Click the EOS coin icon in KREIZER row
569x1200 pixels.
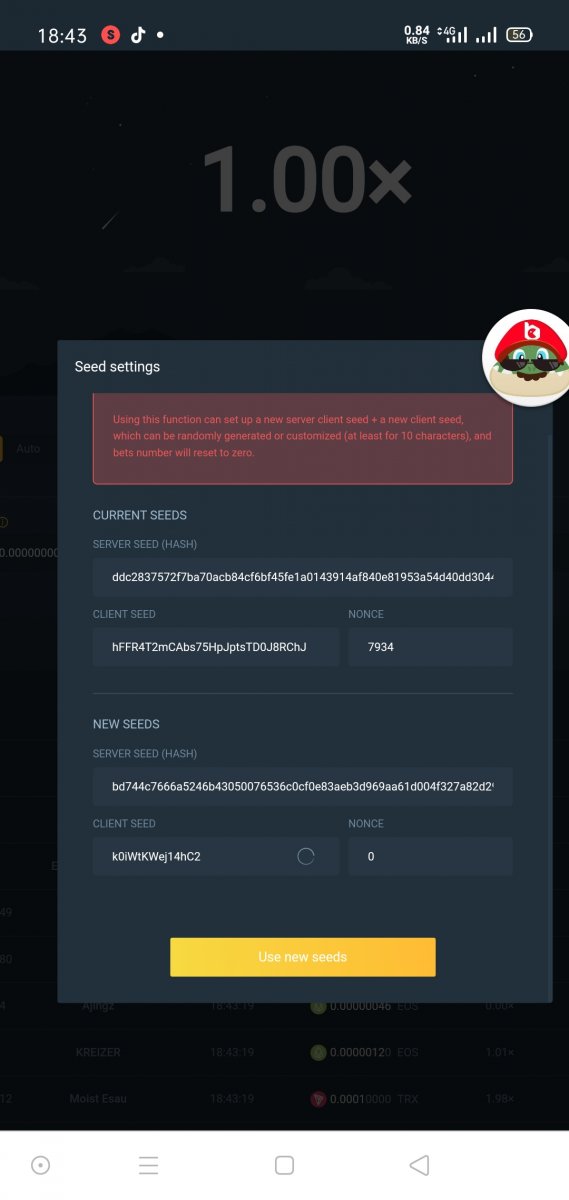[x=318, y=1052]
